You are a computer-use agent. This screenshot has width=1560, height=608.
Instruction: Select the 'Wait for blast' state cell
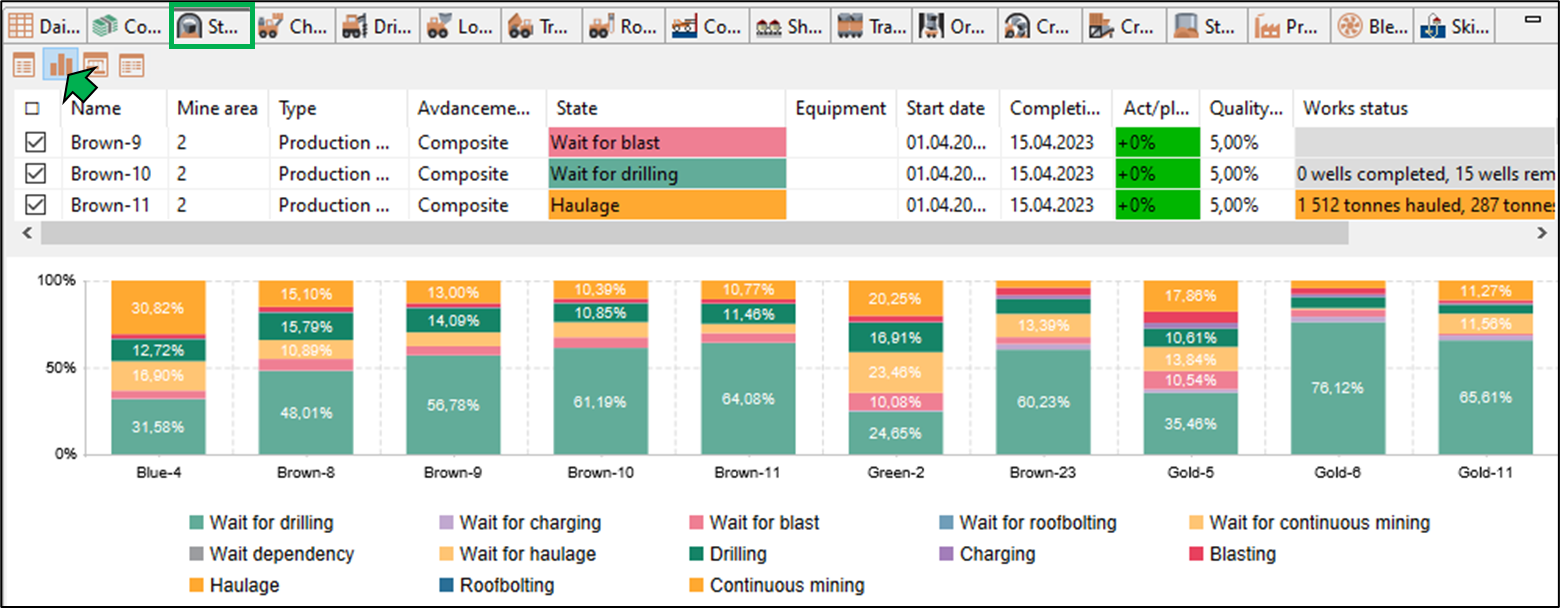667,142
